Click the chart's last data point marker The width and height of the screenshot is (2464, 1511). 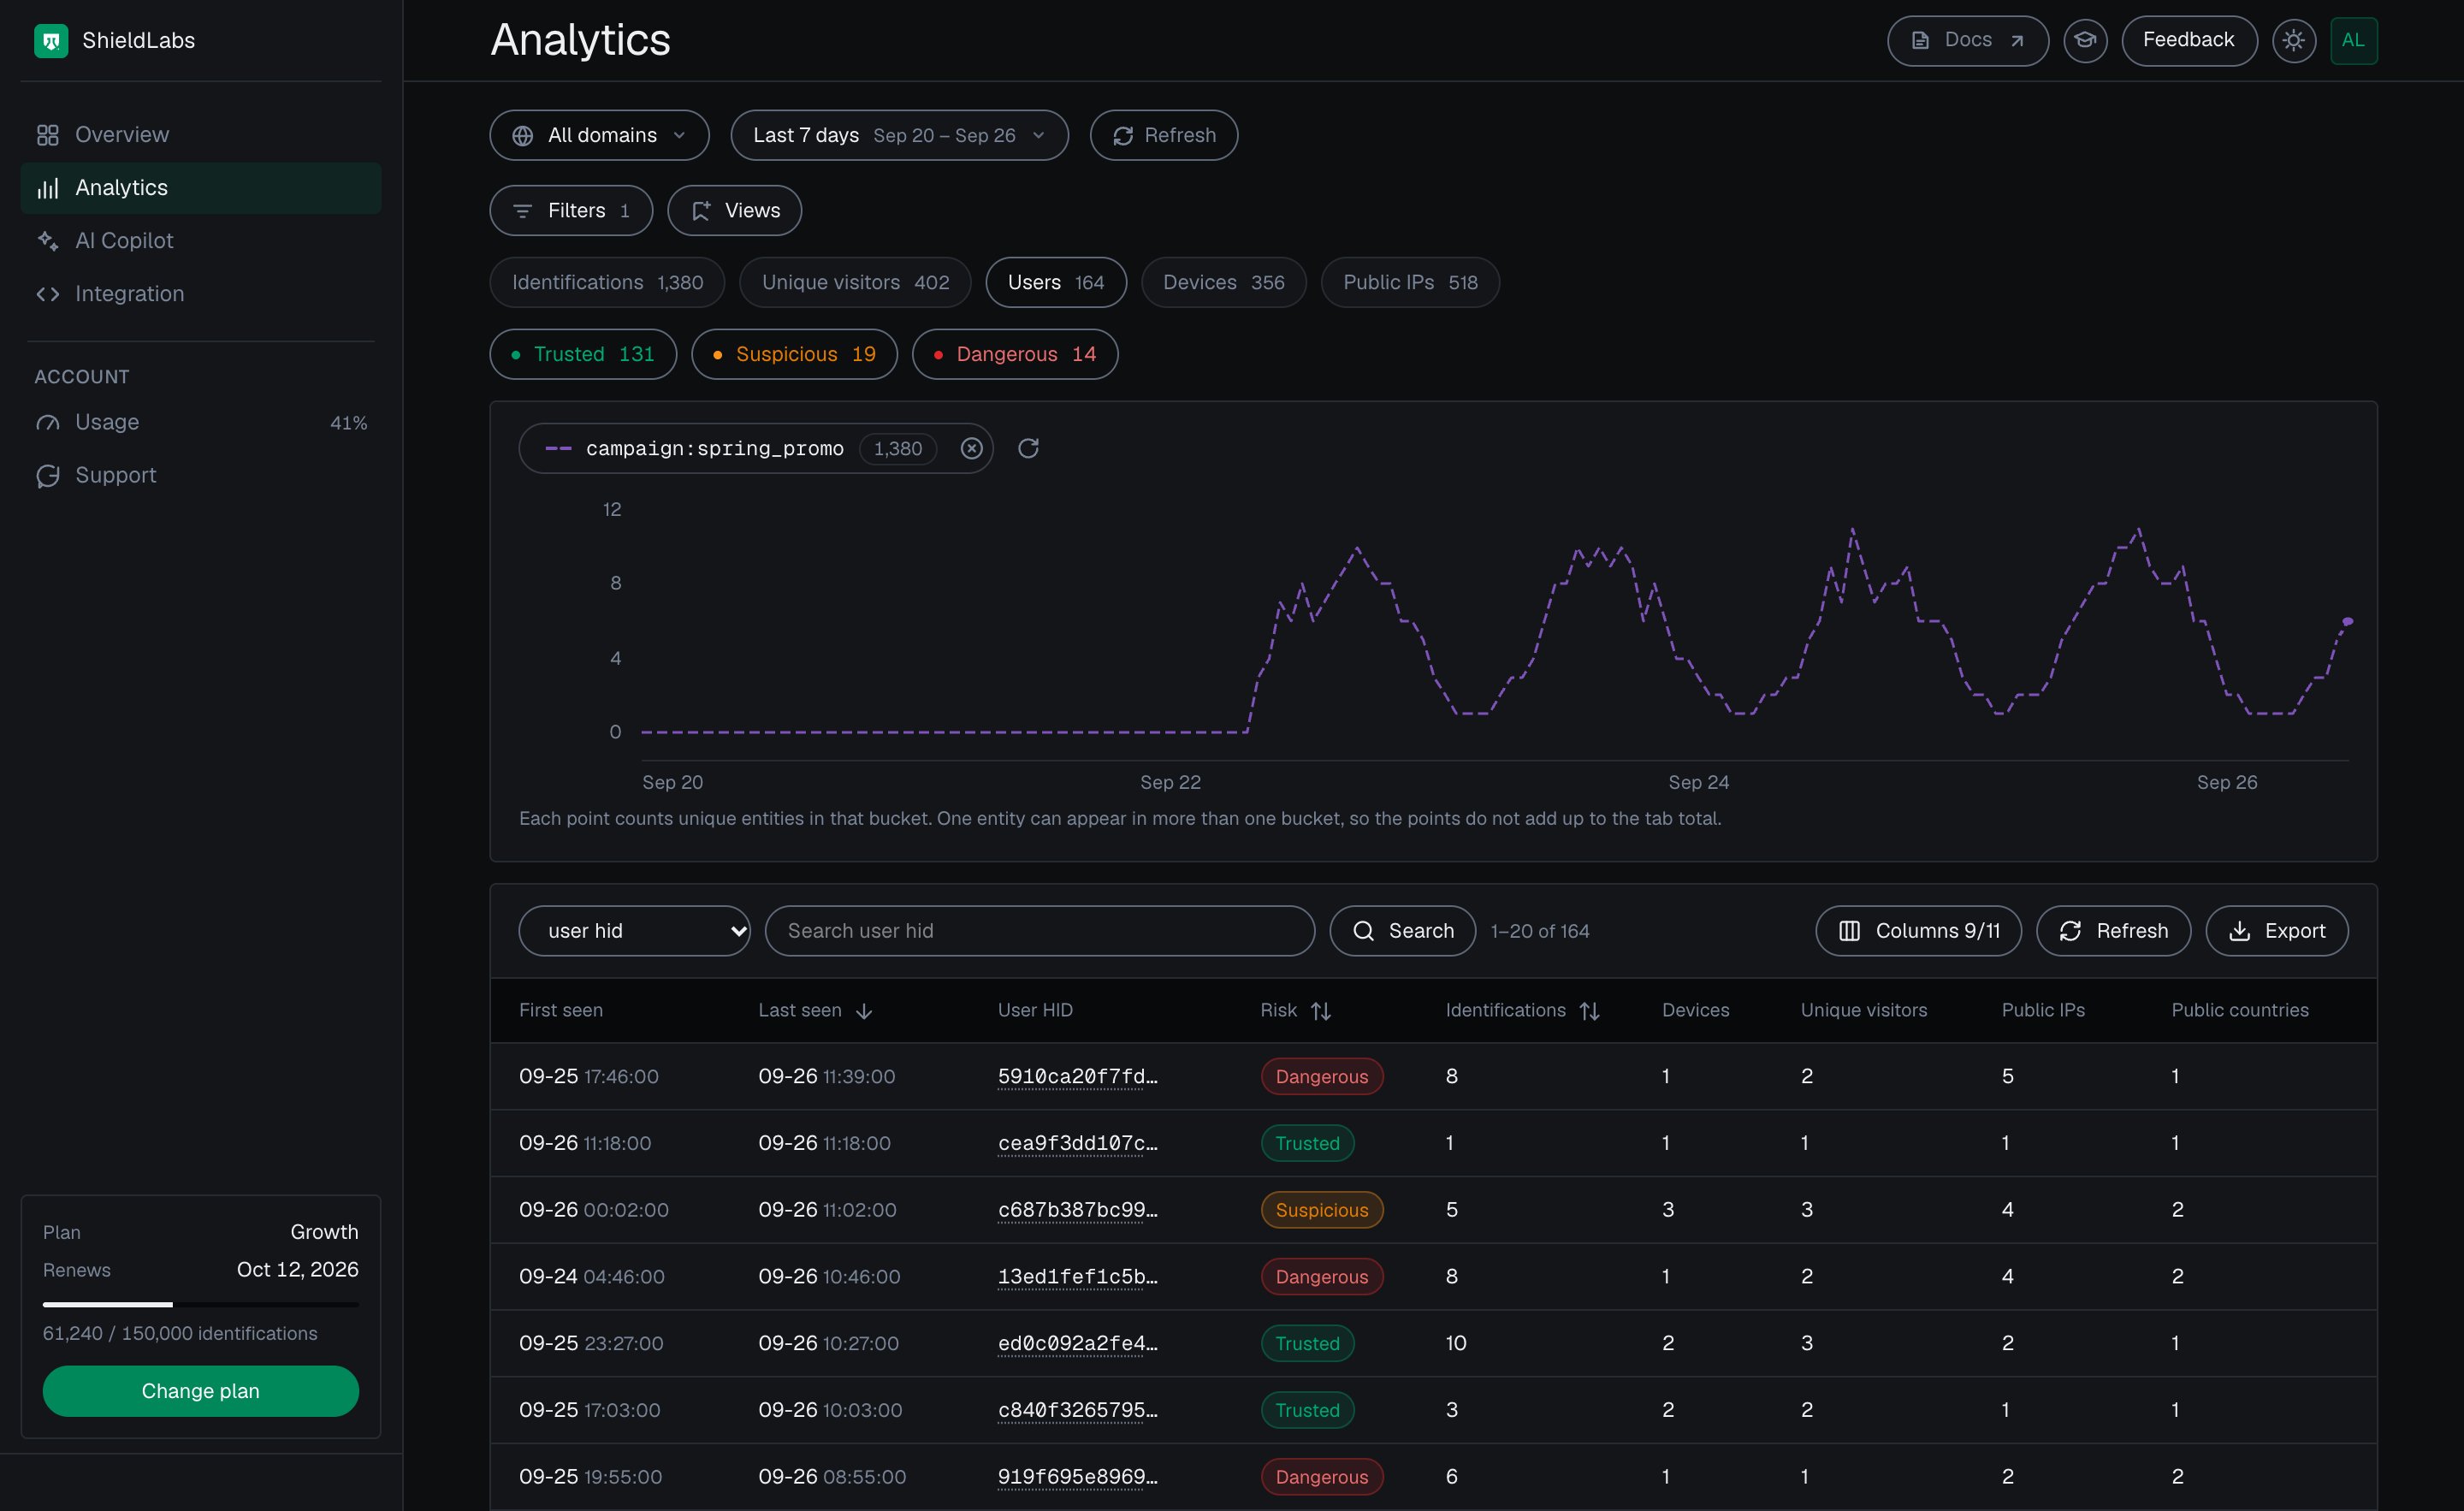(x=2348, y=622)
